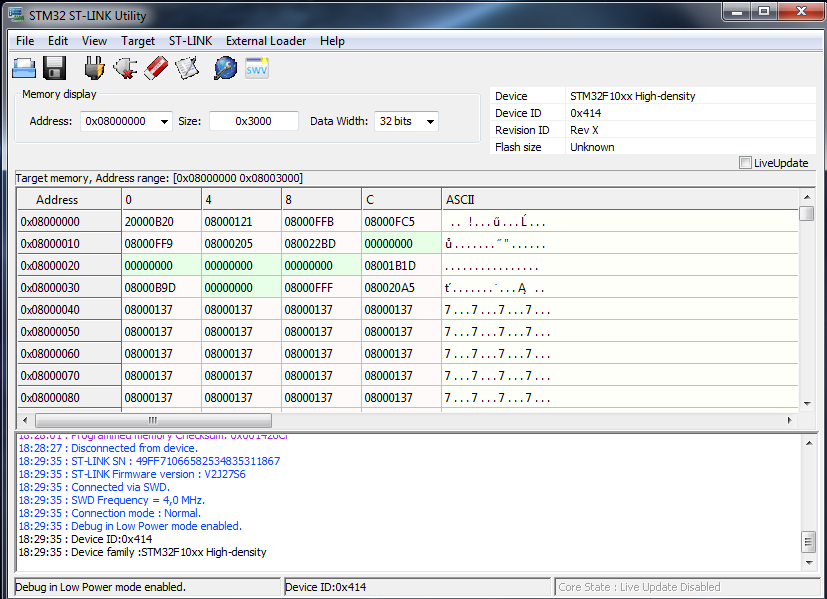827x599 pixels.
Task: Open the External Loader menu
Action: (266, 41)
